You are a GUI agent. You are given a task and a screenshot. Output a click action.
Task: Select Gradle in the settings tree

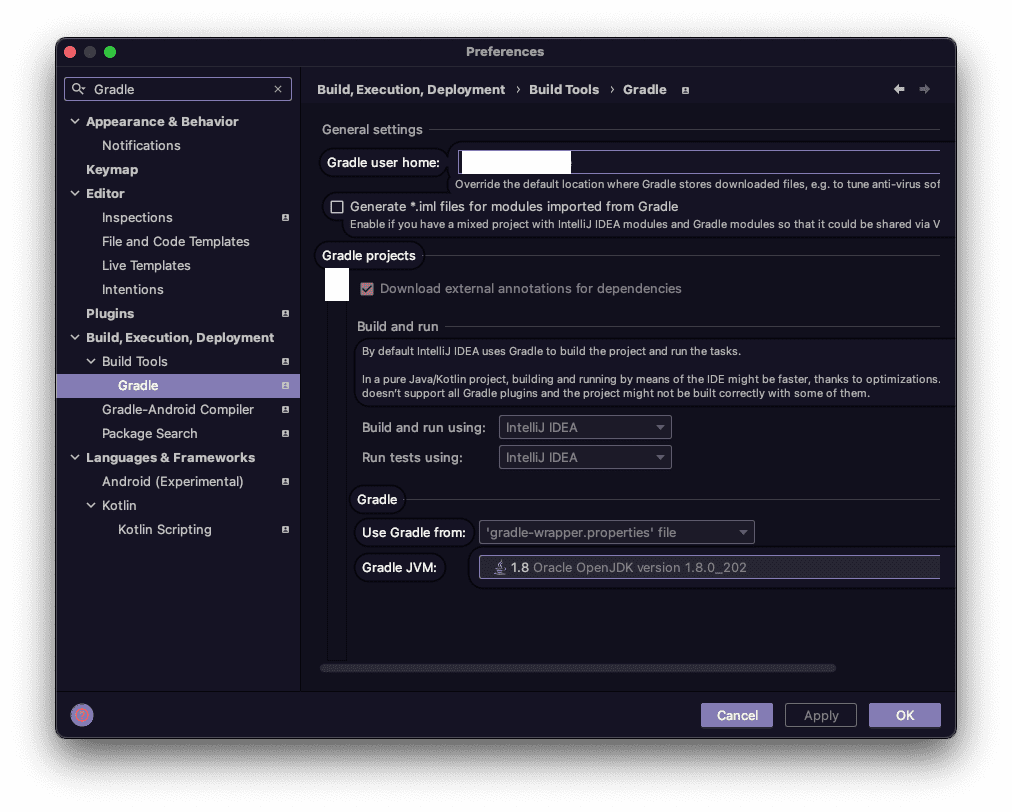coord(178,385)
